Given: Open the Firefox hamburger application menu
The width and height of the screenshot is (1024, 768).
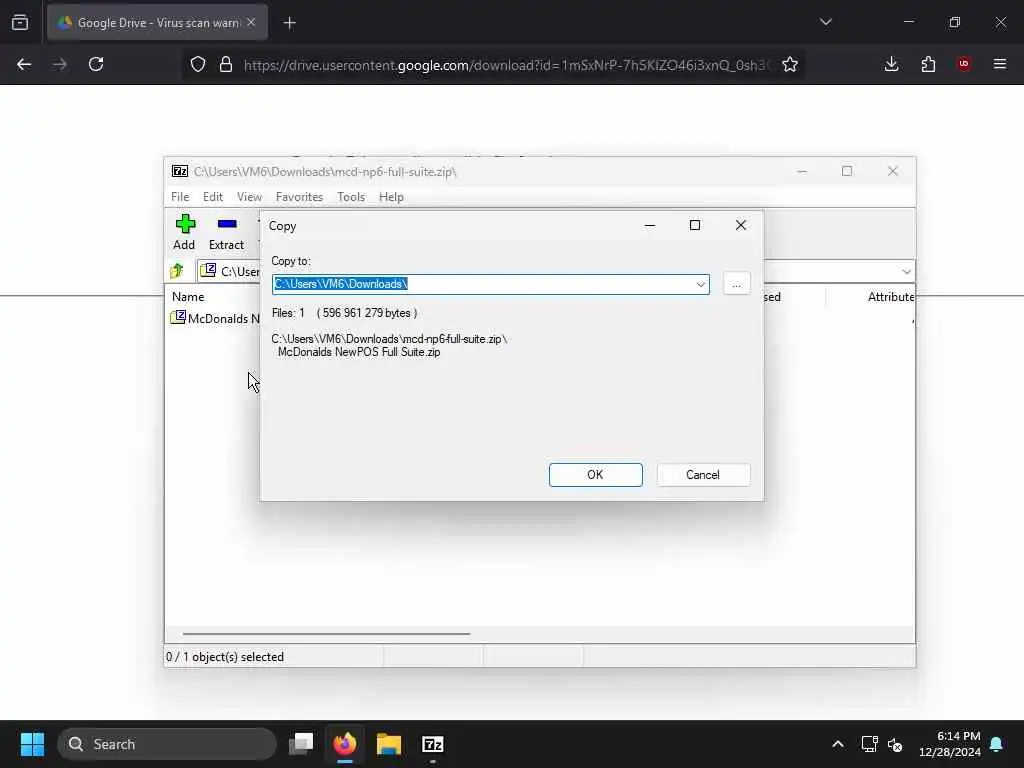Looking at the screenshot, I should coord(1000,64).
